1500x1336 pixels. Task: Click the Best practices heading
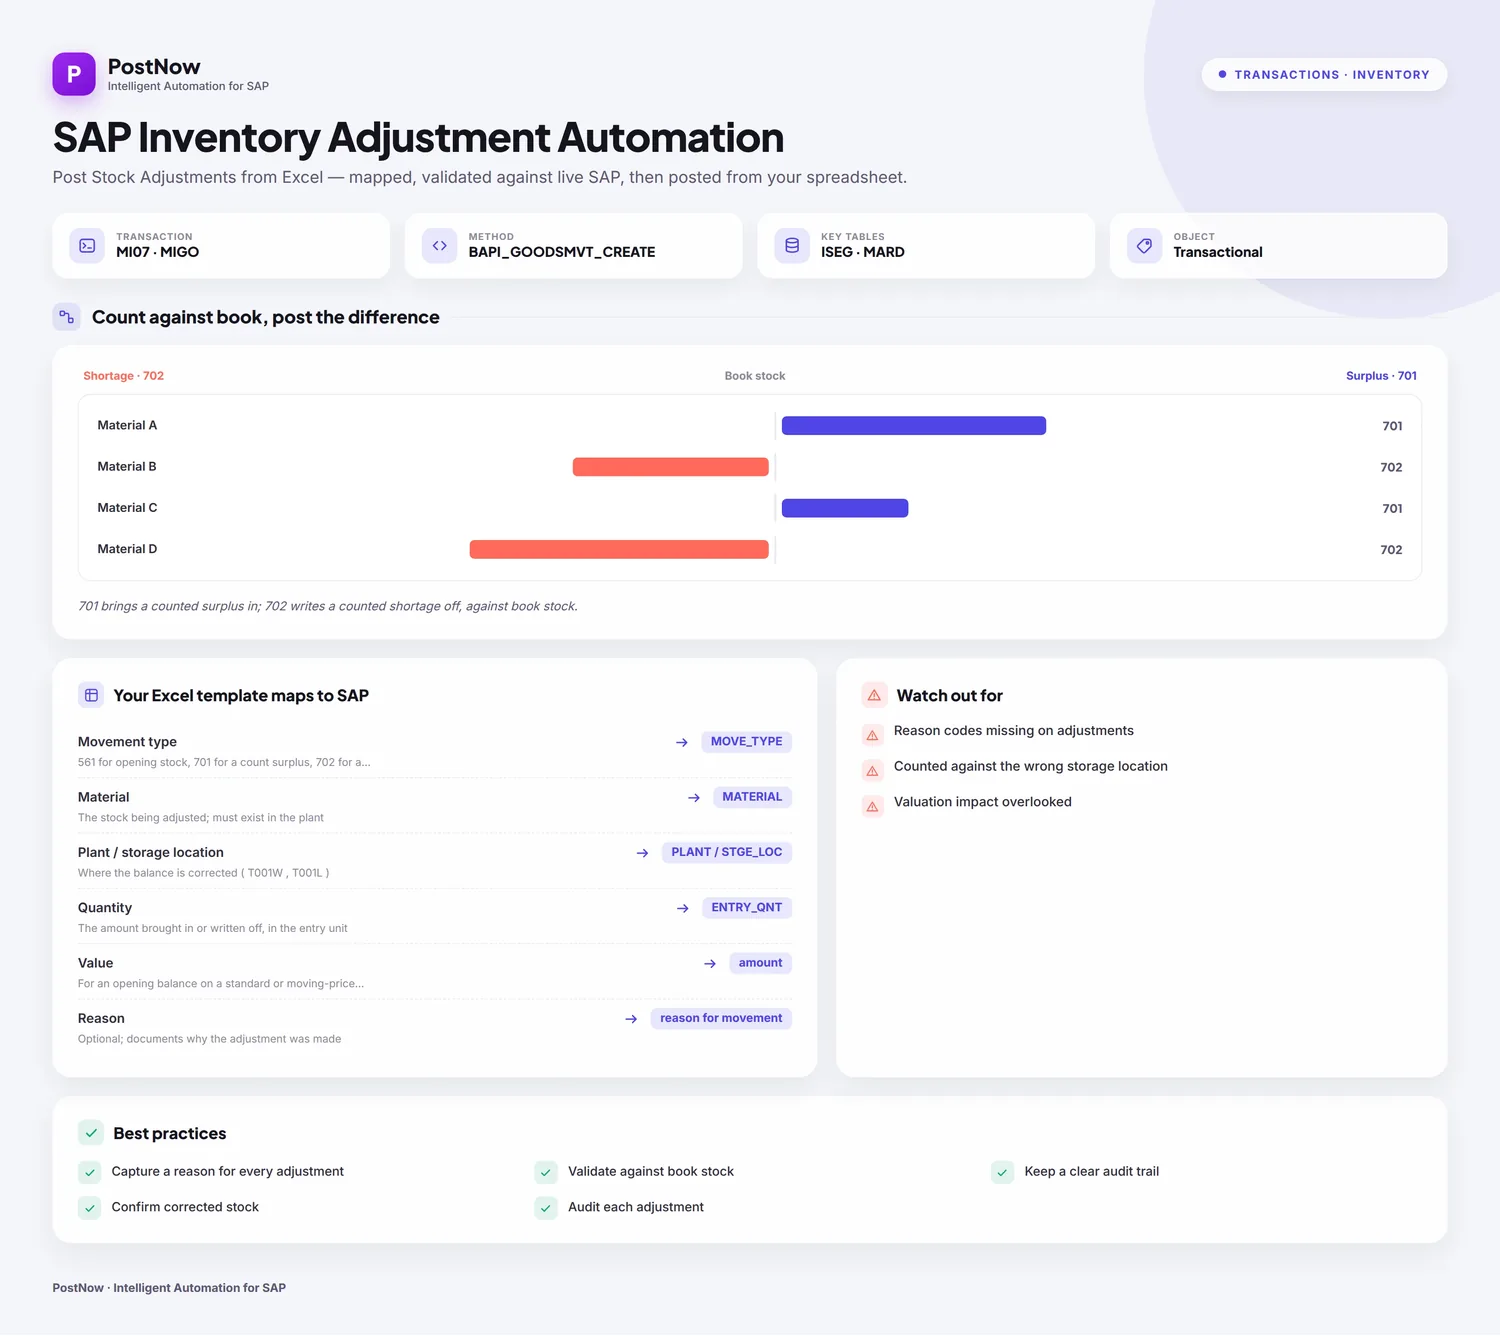coord(170,1133)
